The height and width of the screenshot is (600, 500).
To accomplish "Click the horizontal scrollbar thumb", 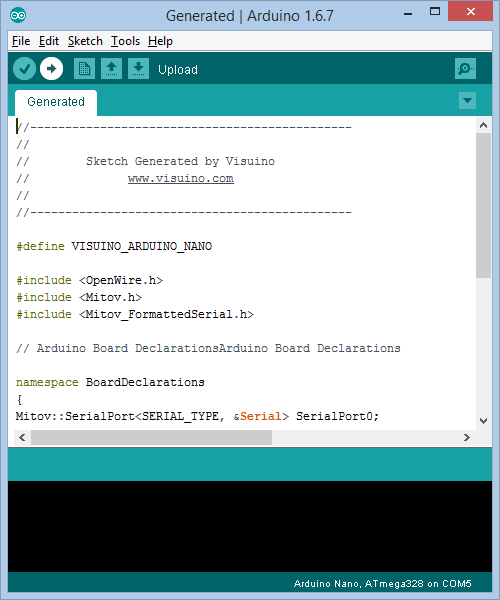I will tap(151, 437).
